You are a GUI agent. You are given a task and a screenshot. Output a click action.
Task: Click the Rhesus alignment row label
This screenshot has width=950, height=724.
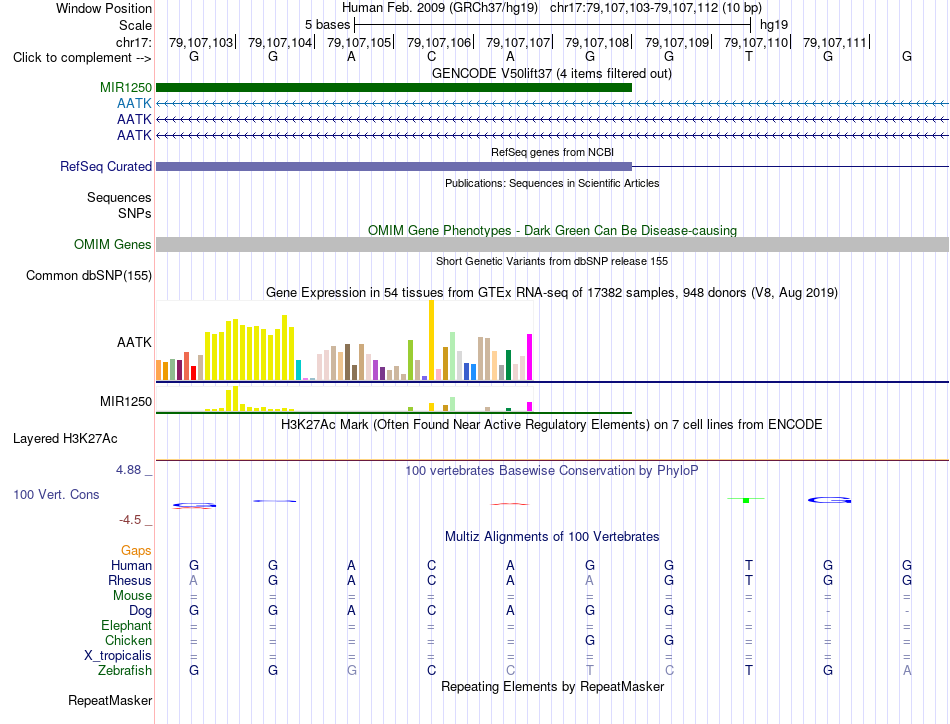coord(130,580)
